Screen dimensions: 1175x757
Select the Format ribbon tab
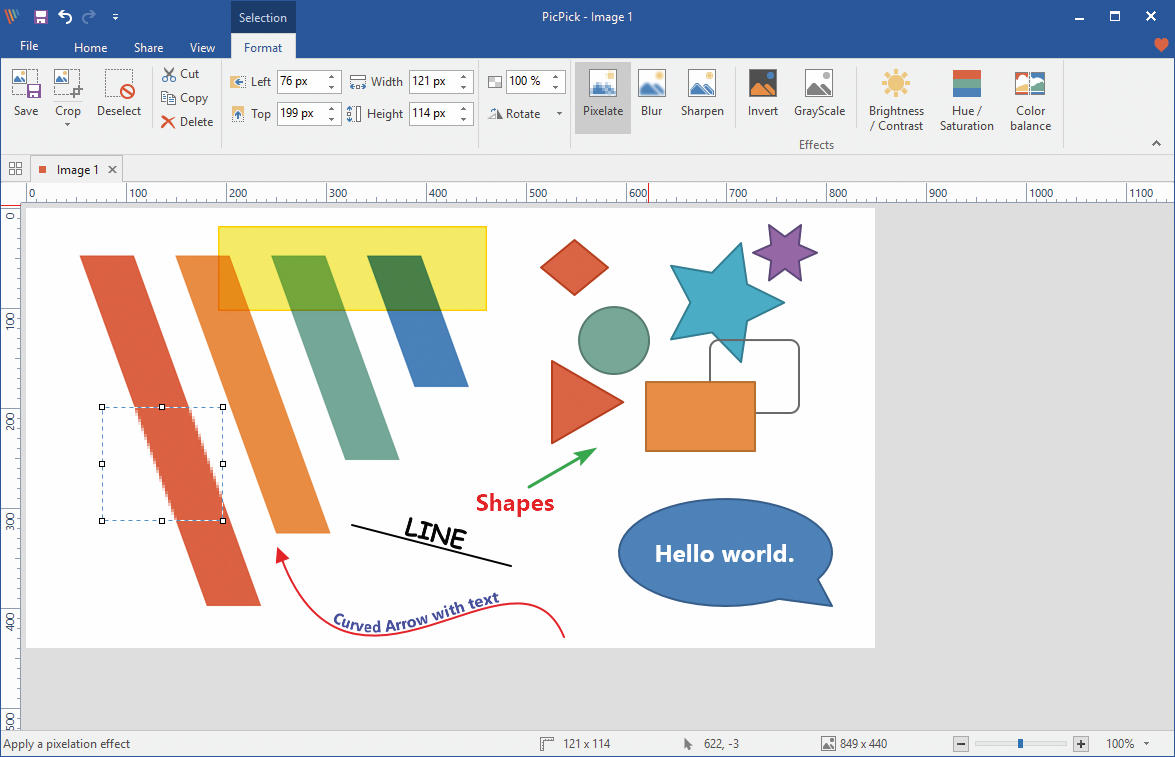tap(263, 47)
